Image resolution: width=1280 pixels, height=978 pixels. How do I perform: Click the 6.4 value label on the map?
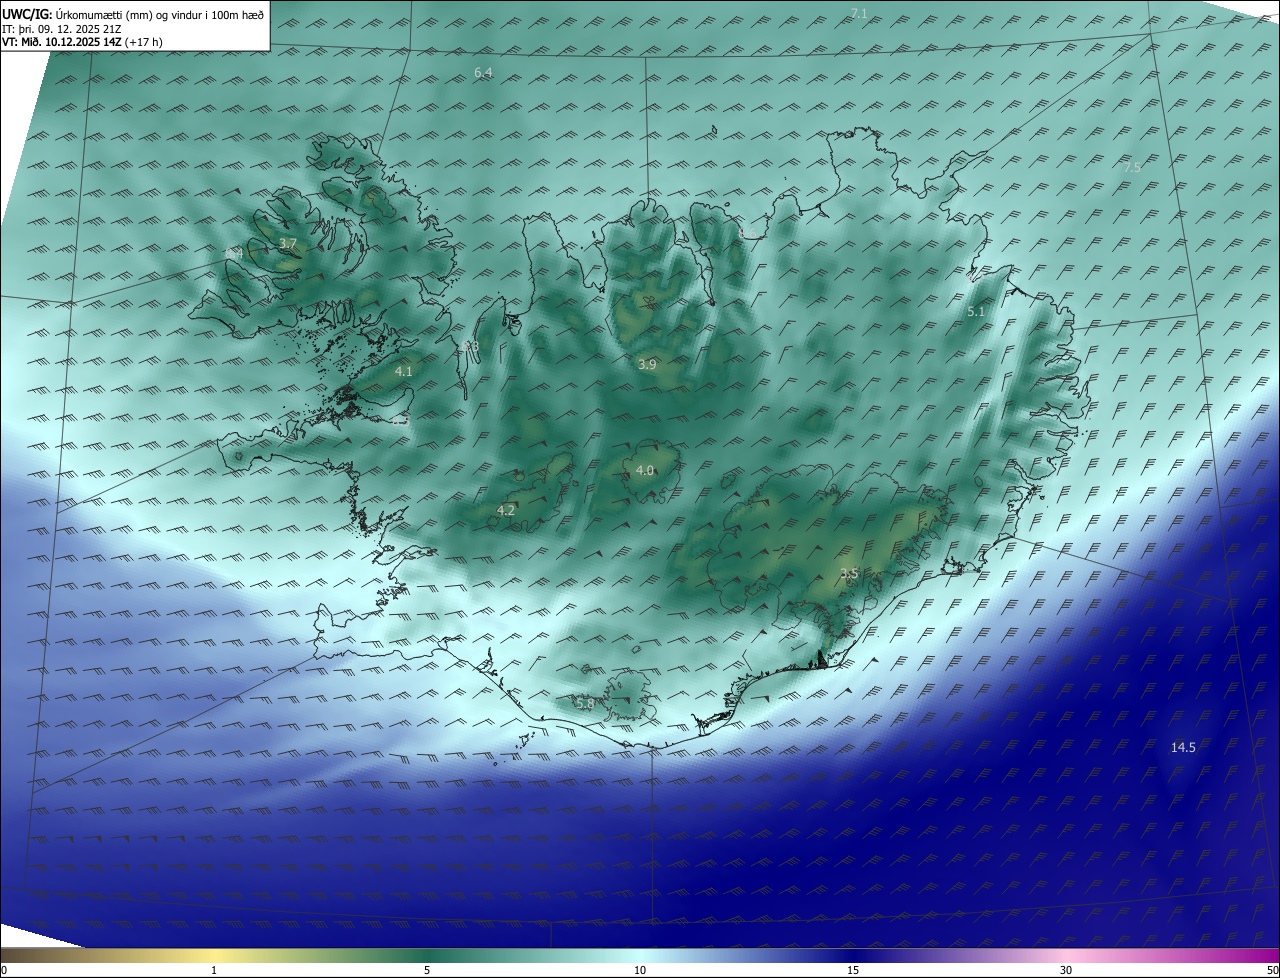click(x=483, y=73)
